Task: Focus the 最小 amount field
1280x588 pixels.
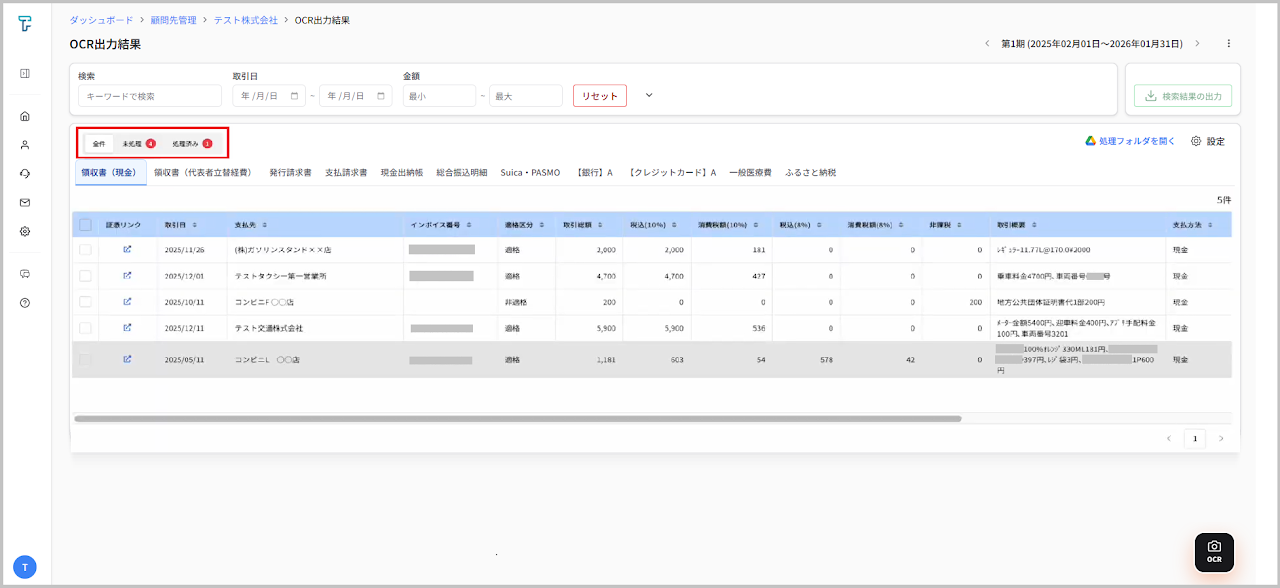Action: coord(439,96)
